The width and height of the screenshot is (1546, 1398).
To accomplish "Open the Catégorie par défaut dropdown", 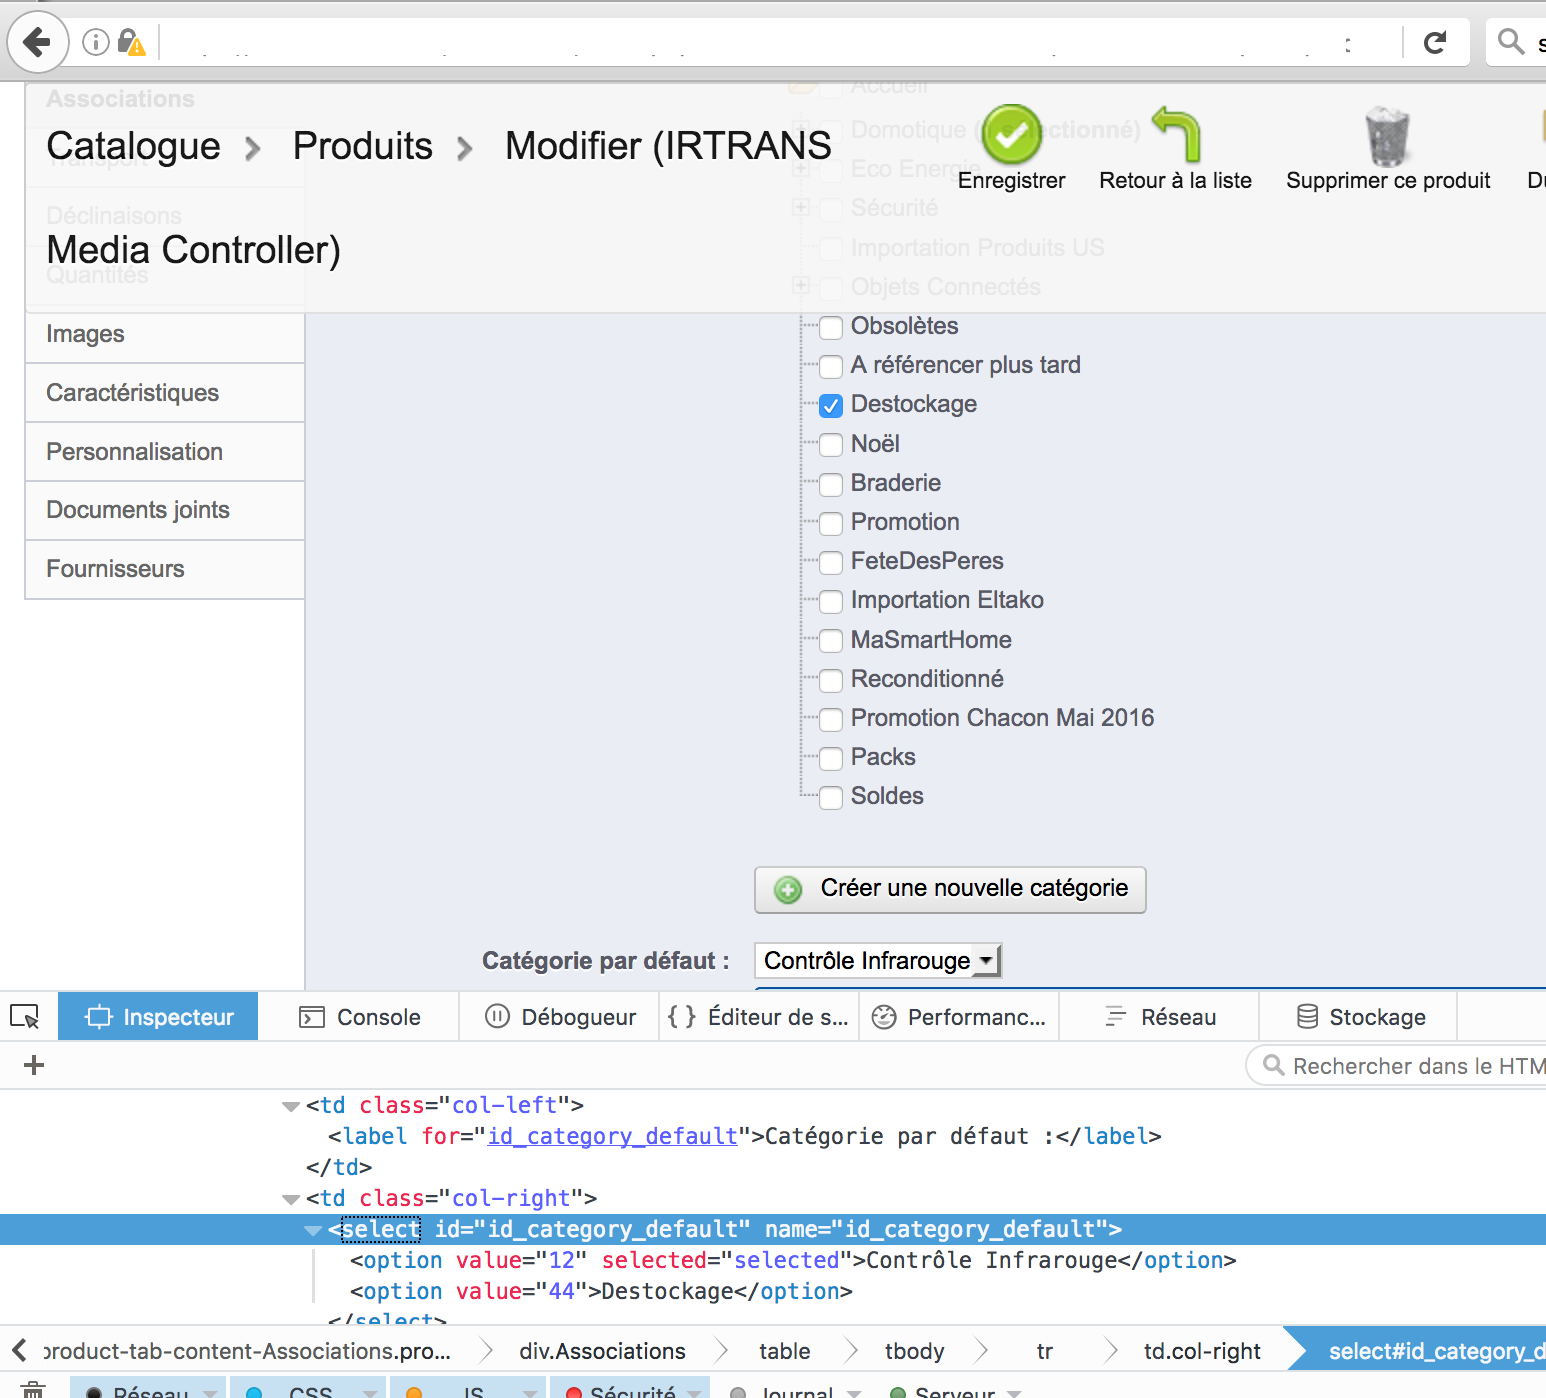I will [x=877, y=961].
